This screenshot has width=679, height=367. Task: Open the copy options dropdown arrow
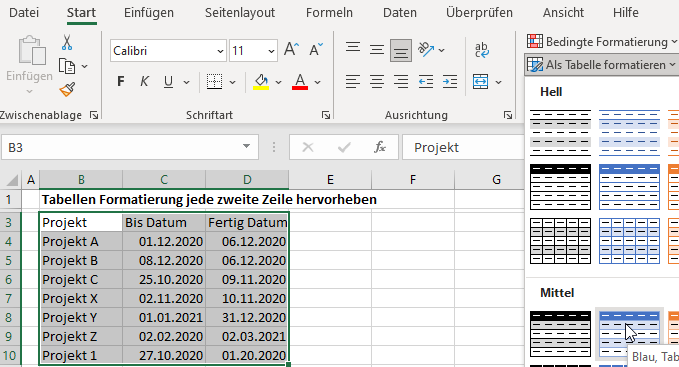point(84,66)
